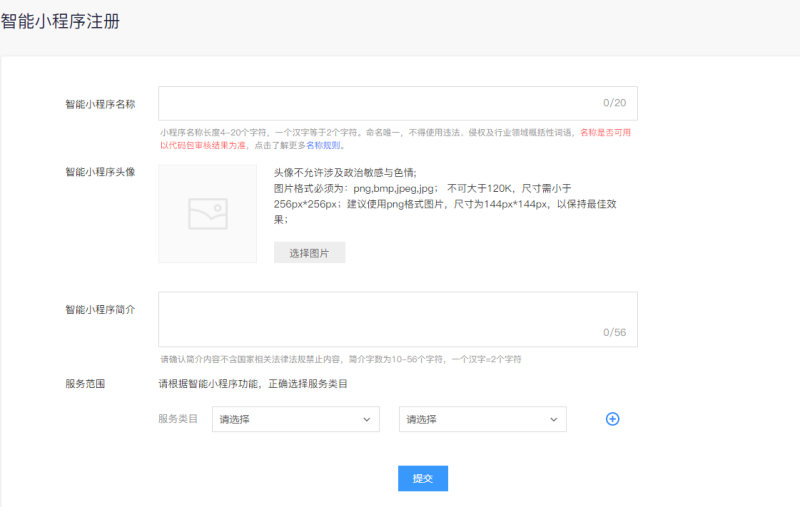This screenshot has height=507, width=800.
Task: Click the 请根据智能小程序功能 instruction text
Action: pos(253,384)
